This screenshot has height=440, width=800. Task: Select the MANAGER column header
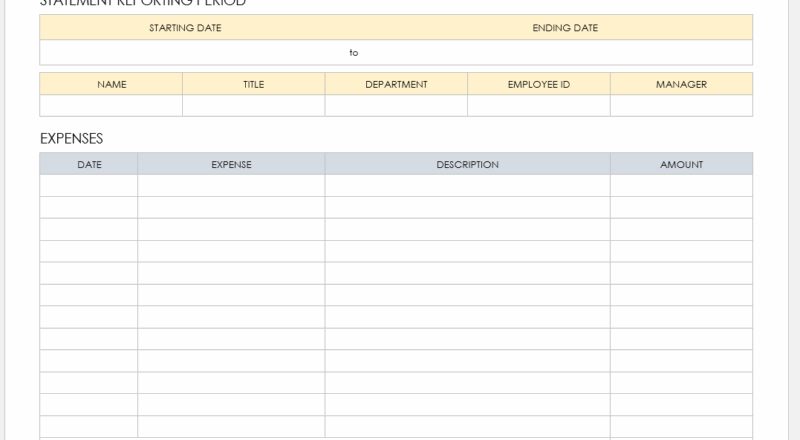coord(681,84)
